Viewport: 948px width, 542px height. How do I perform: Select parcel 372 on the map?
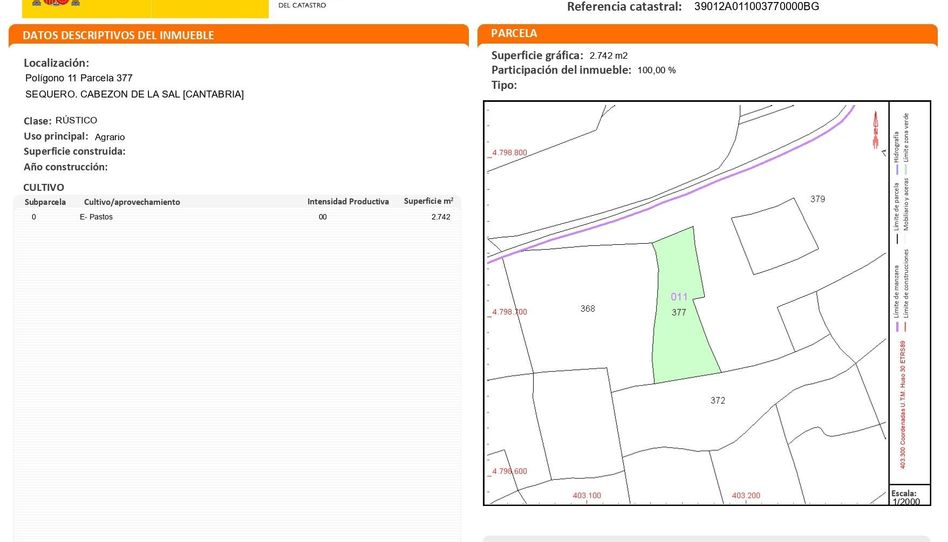(x=717, y=401)
